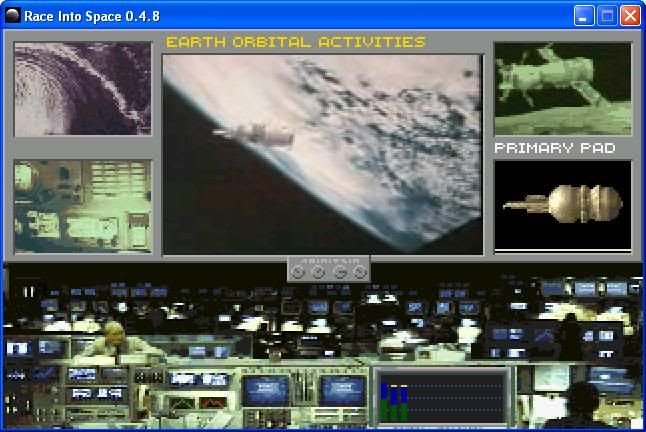
Task: Click the fourth dial on the gauge panel
Action: pyautogui.click(x=359, y=272)
